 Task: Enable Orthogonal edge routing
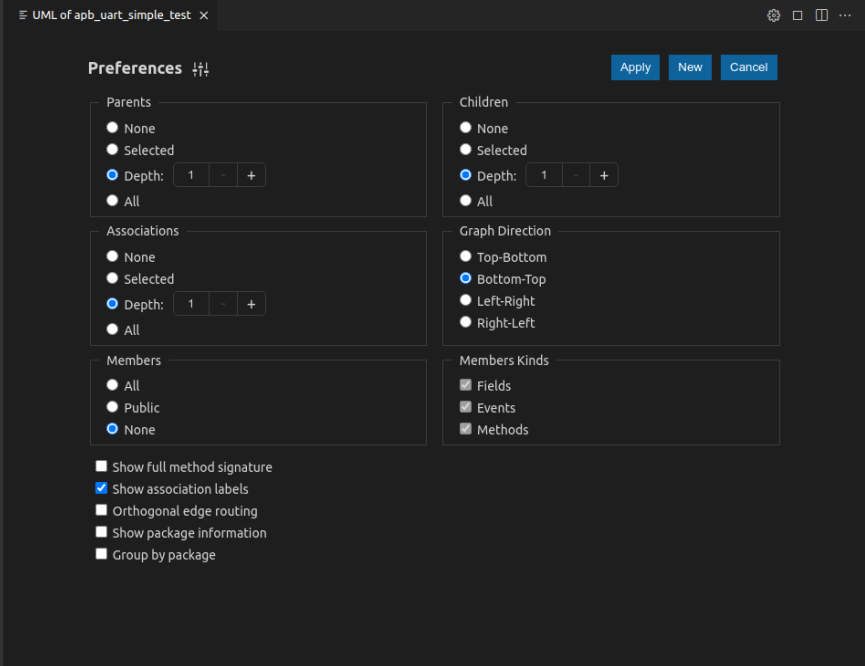pos(101,510)
